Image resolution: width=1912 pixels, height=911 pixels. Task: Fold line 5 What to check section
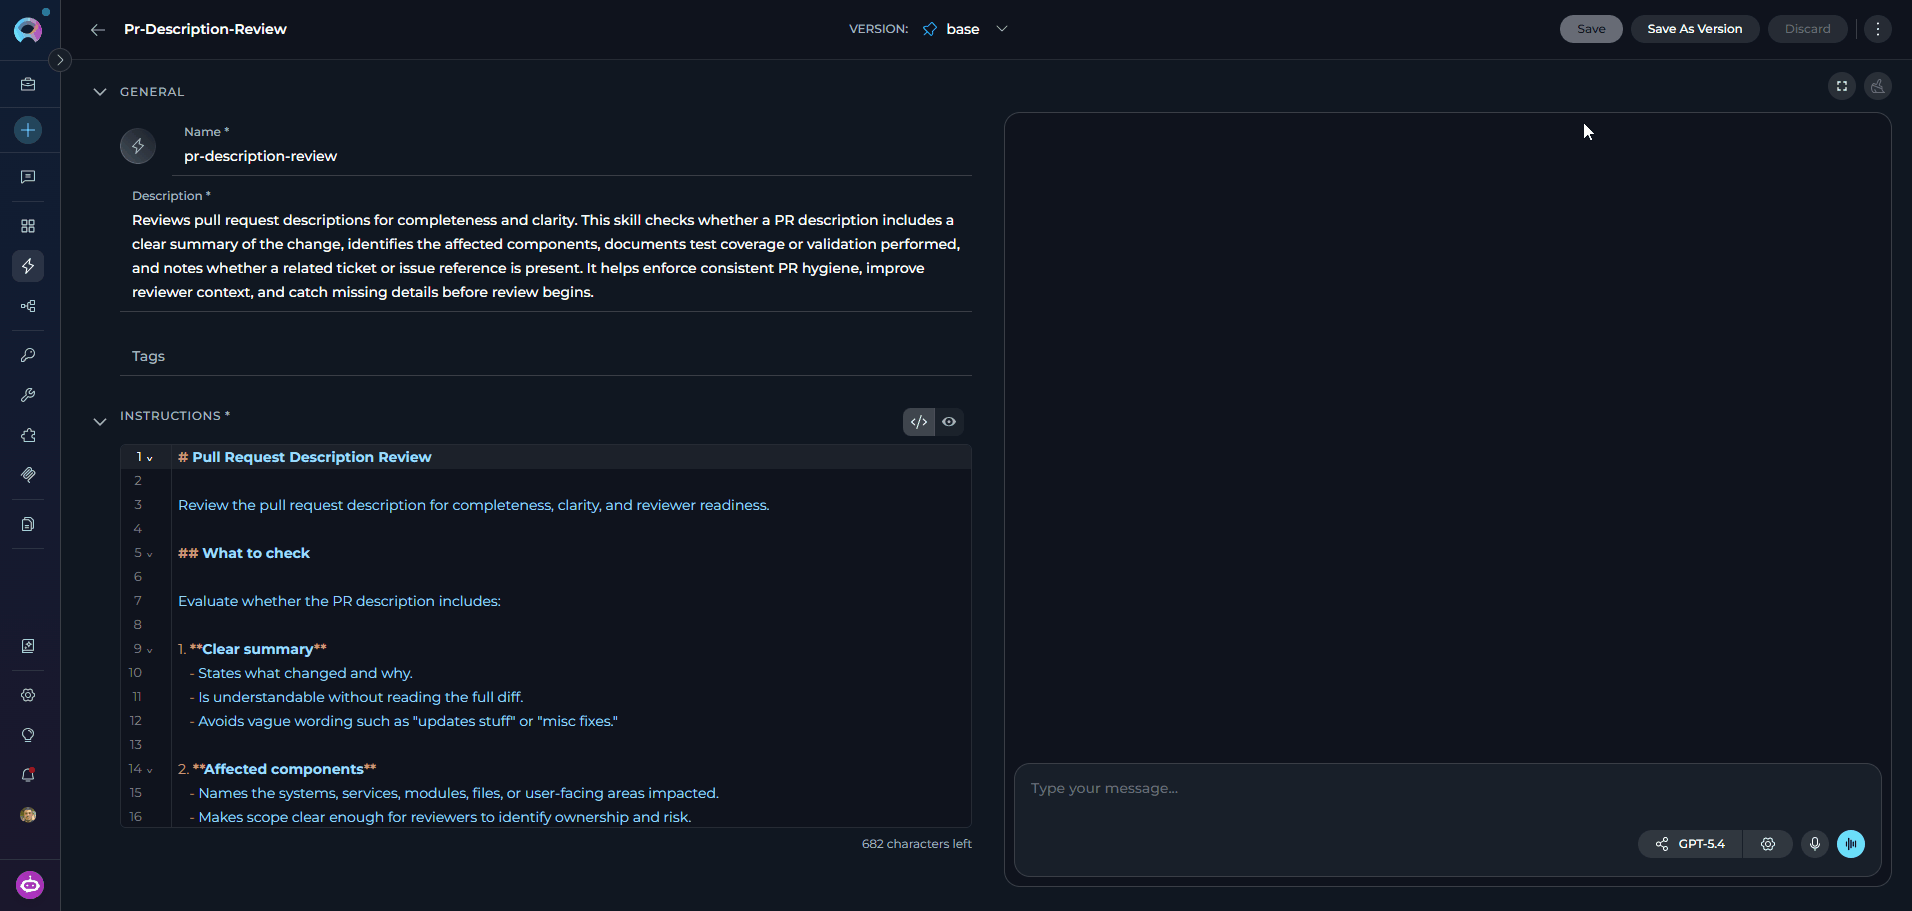pos(150,554)
